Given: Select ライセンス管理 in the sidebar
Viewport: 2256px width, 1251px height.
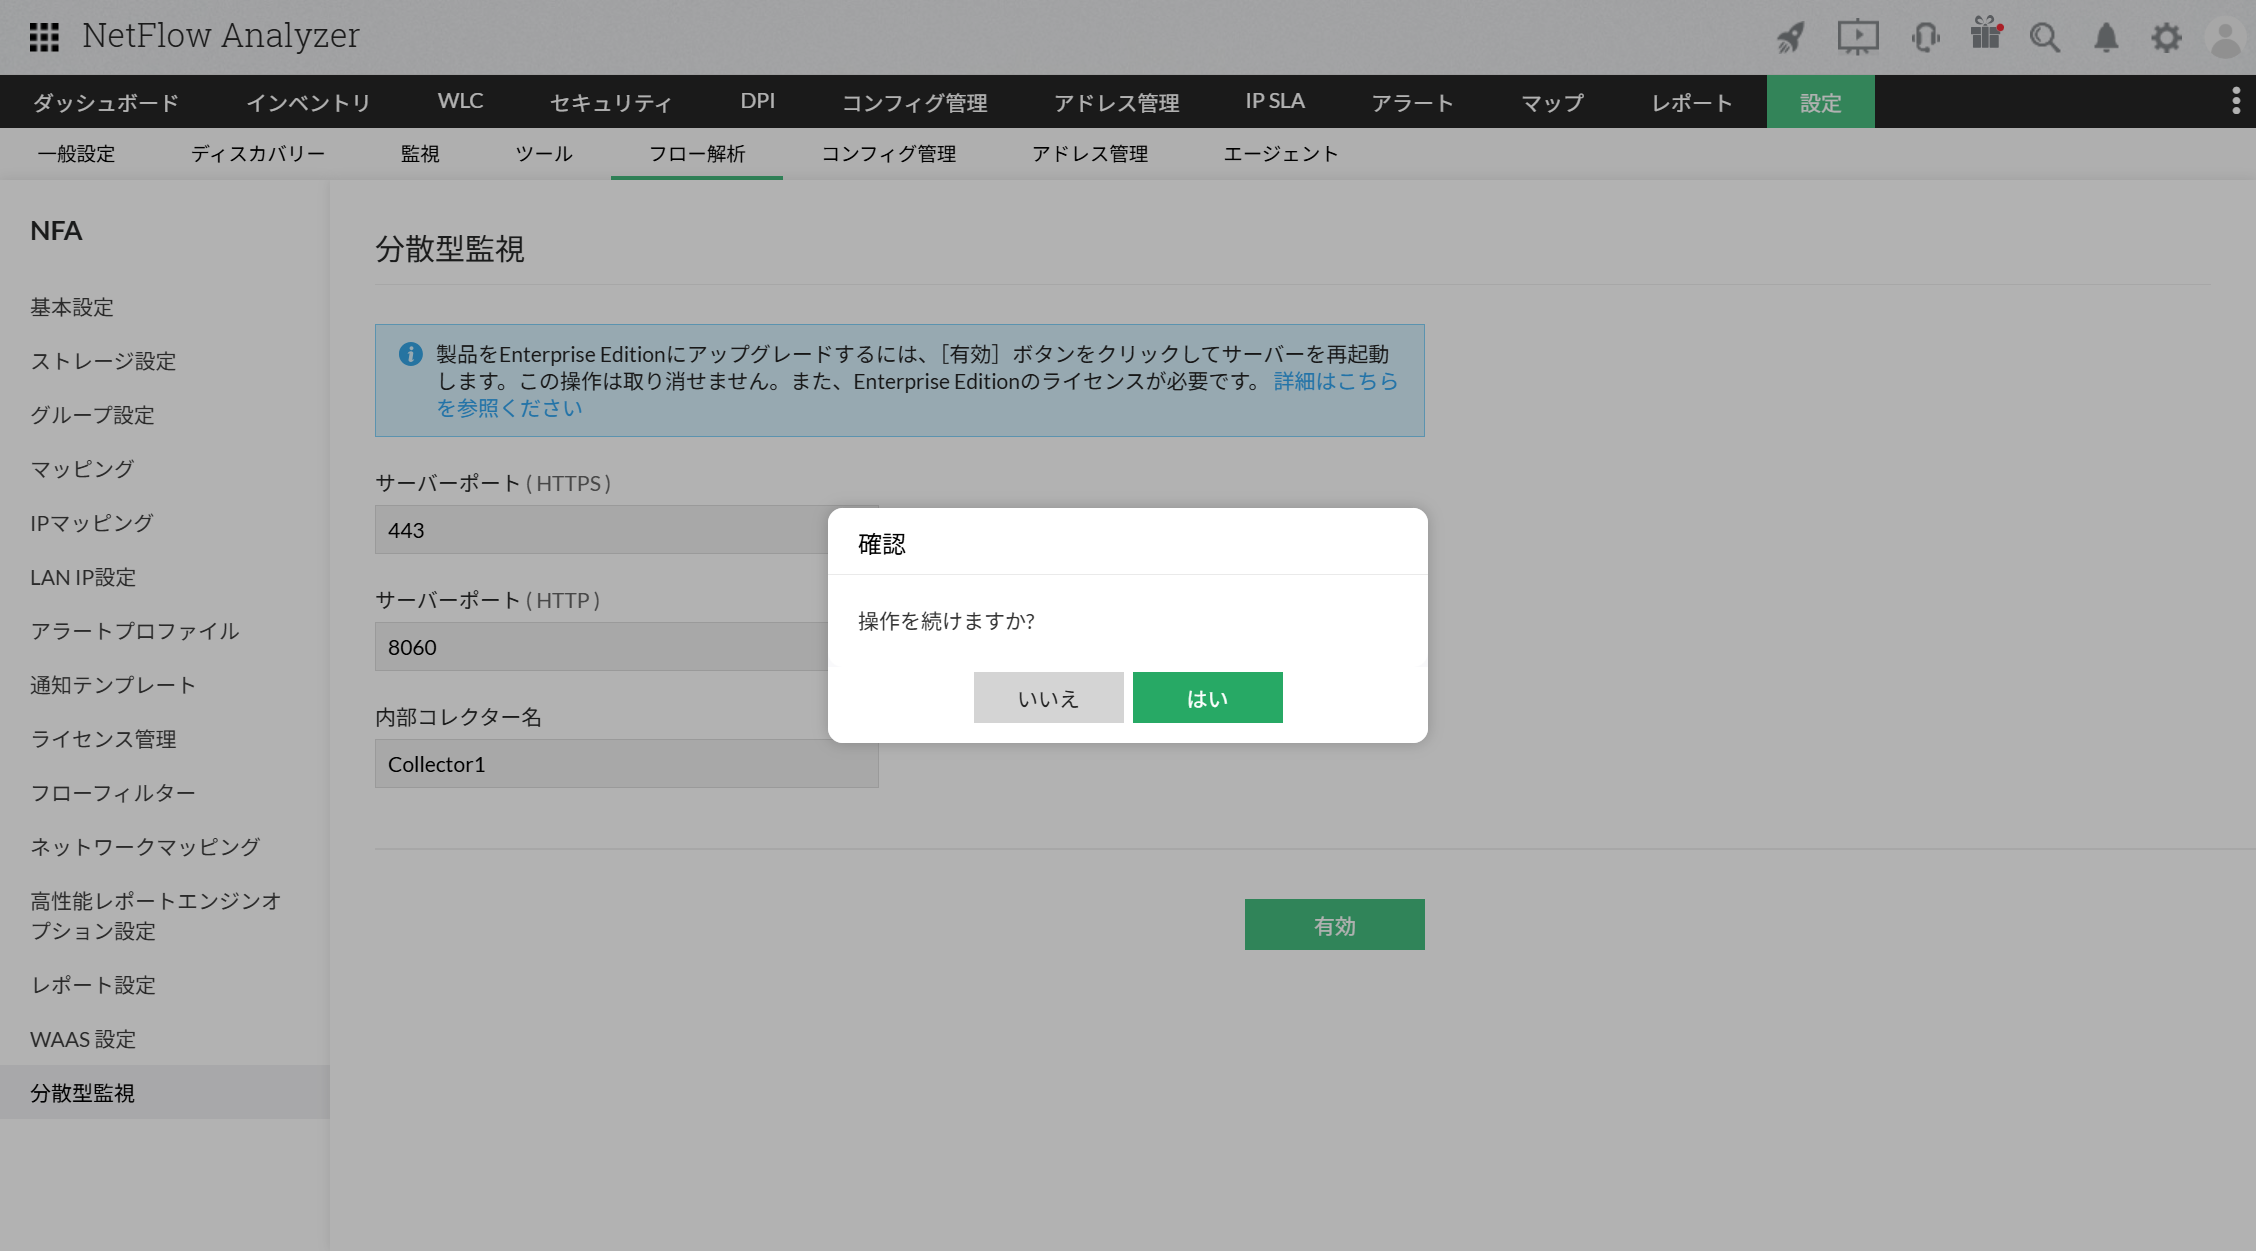Looking at the screenshot, I should coord(103,739).
